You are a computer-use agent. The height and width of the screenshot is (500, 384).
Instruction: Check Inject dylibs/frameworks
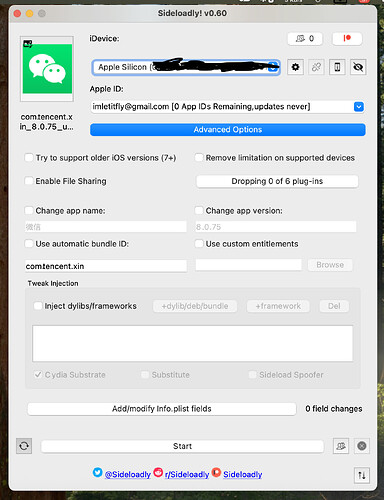[x=38, y=306]
